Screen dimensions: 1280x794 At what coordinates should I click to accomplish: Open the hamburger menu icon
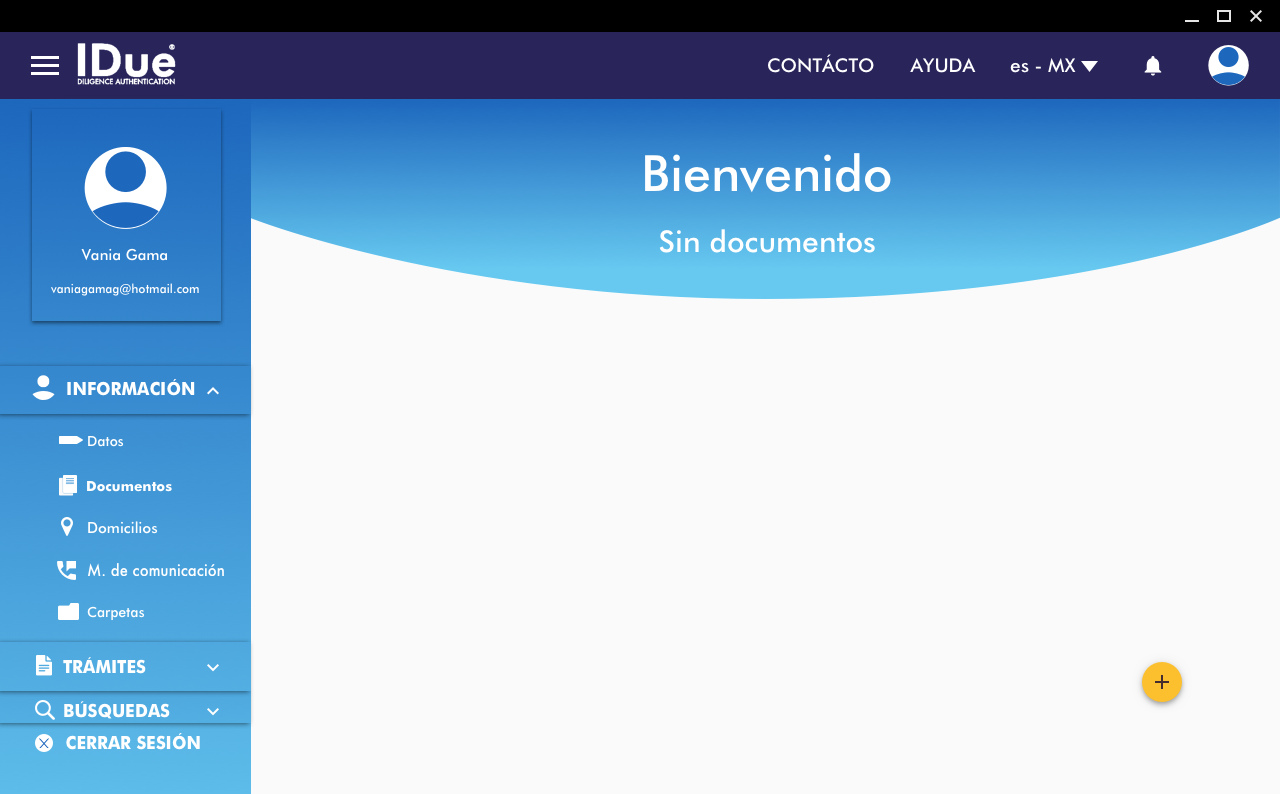45,66
